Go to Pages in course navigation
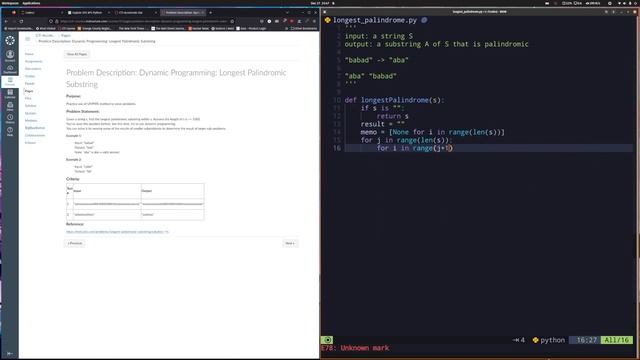The image size is (640, 360). (x=29, y=91)
